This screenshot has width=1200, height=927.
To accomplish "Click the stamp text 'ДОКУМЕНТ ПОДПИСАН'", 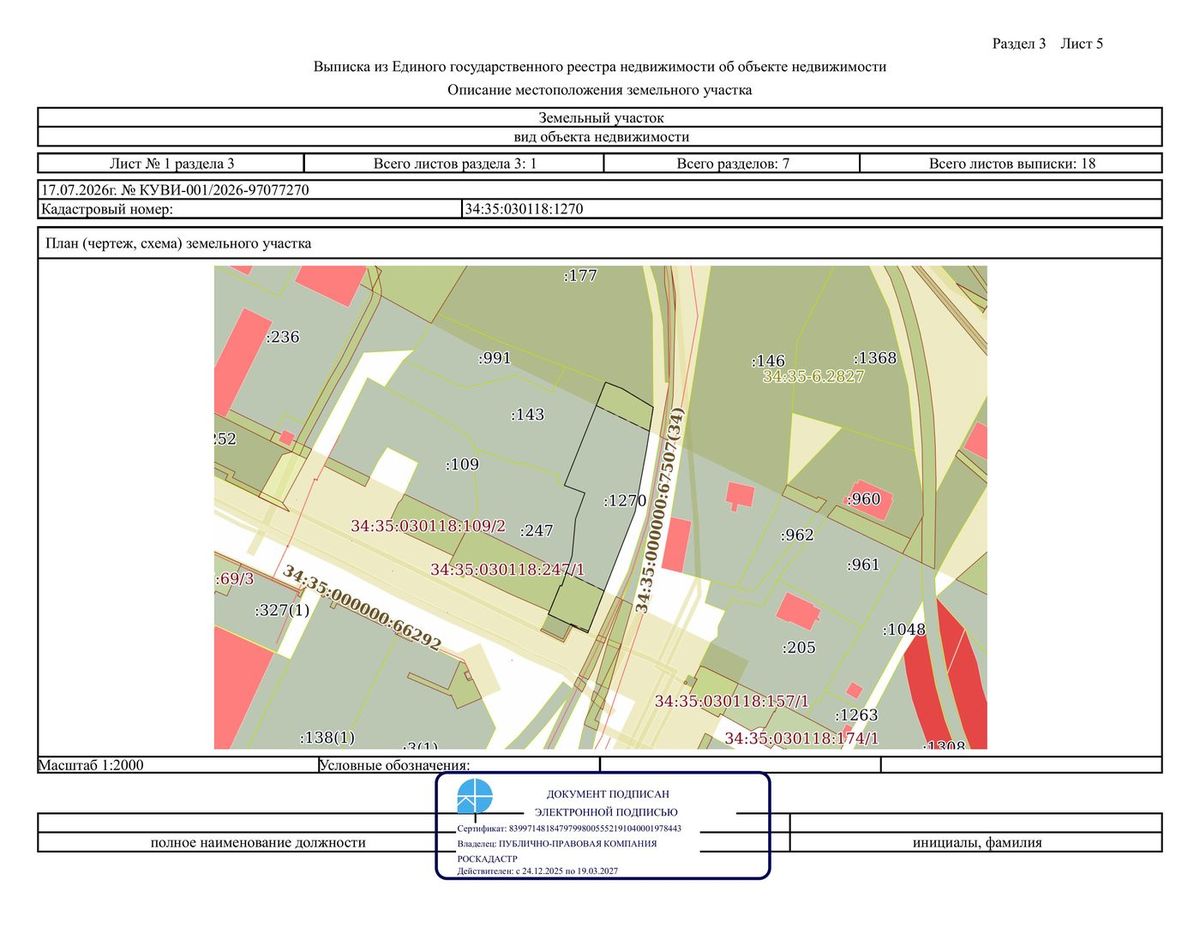I will [607, 793].
